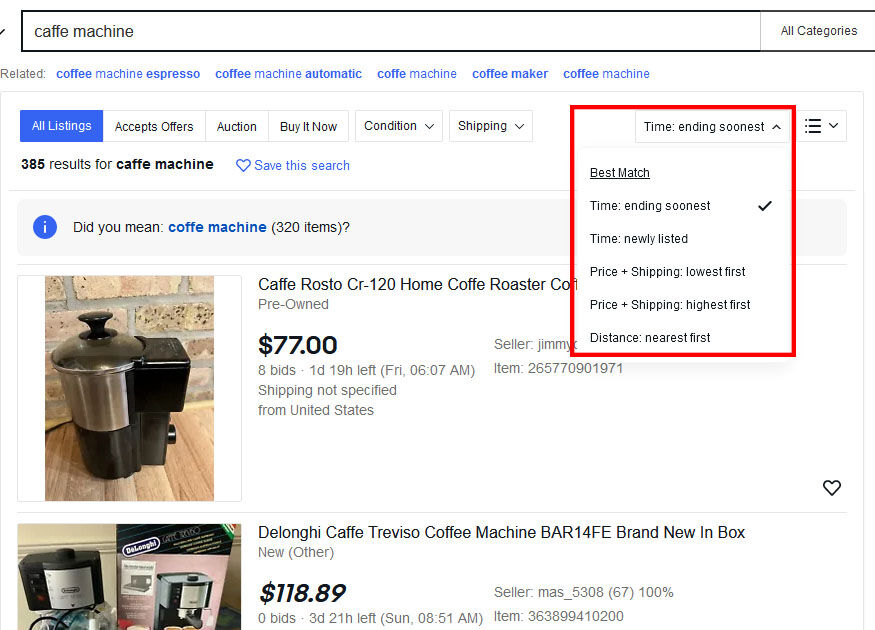Select Time: newly listed sort option
Image resolution: width=875 pixels, height=630 pixels.
coord(638,239)
